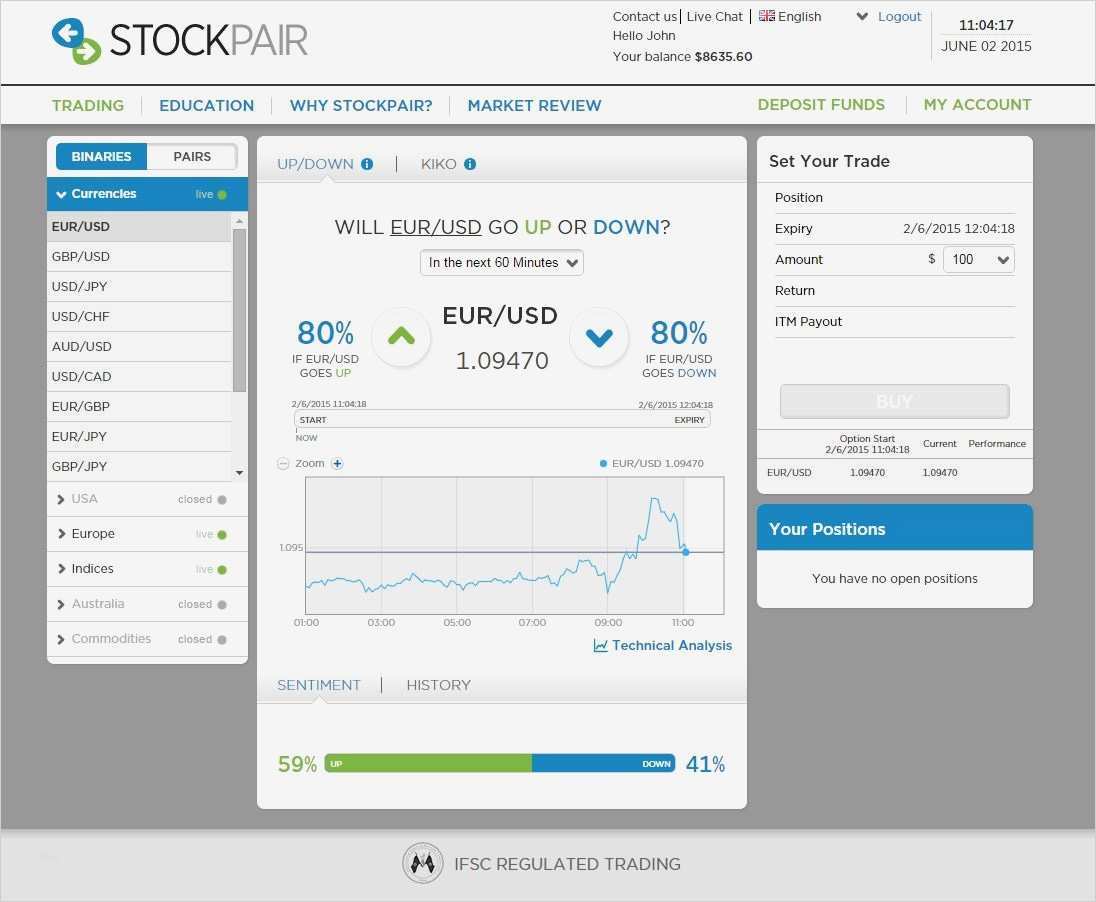Viewport: 1096px width, 902px height.
Task: Switch to the HISTORY tab
Action: pyautogui.click(x=439, y=685)
